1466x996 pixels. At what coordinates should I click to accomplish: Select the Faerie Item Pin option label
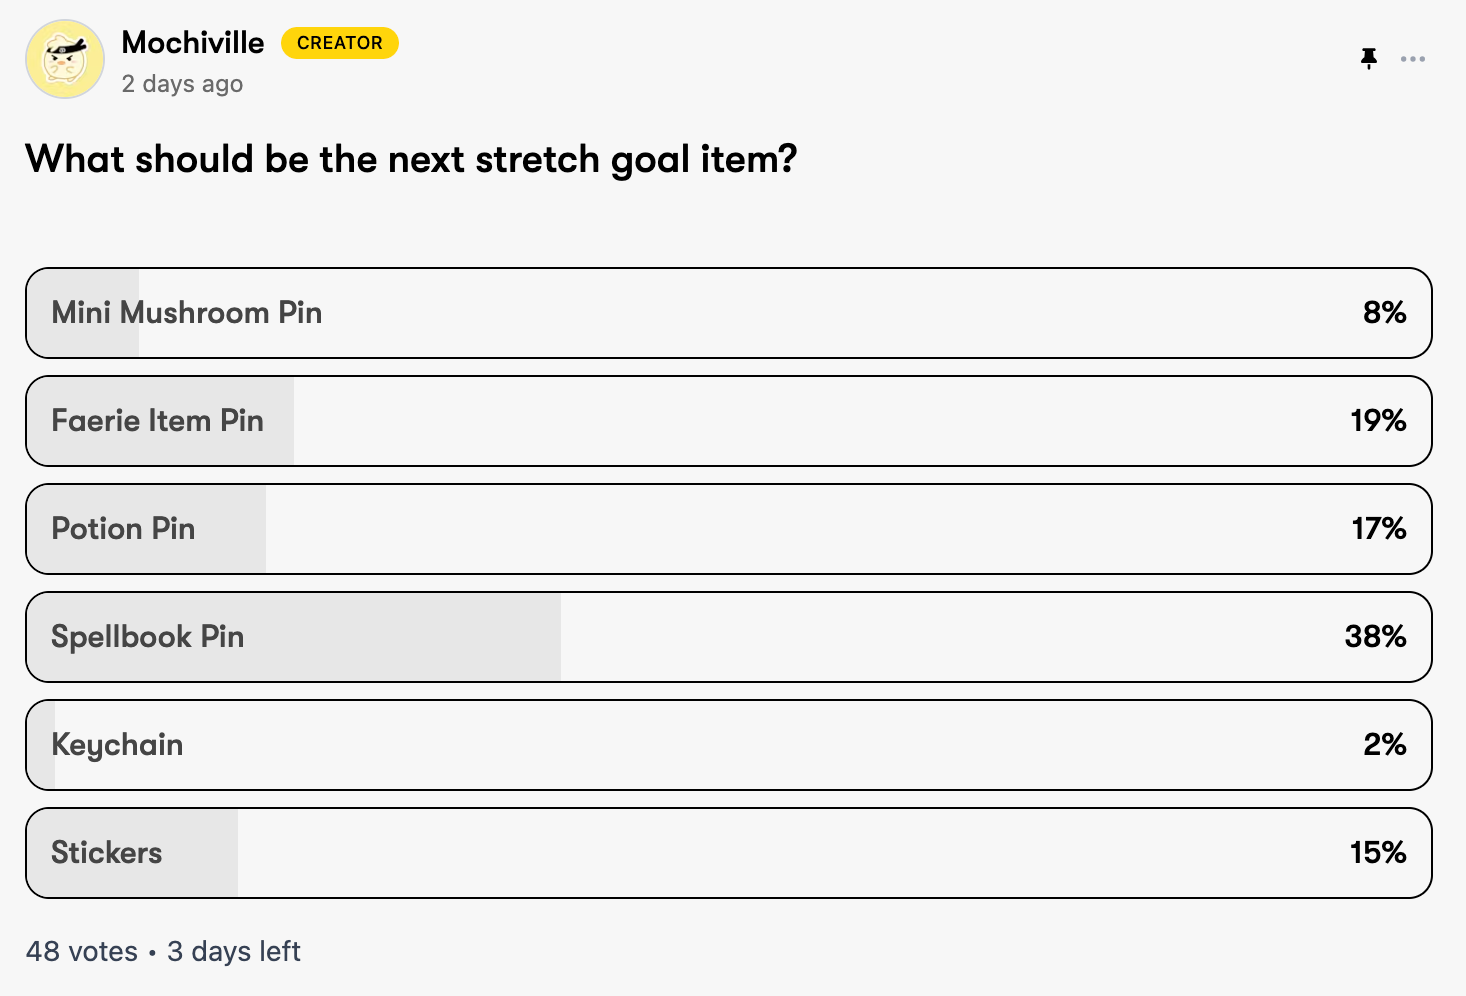(x=158, y=421)
